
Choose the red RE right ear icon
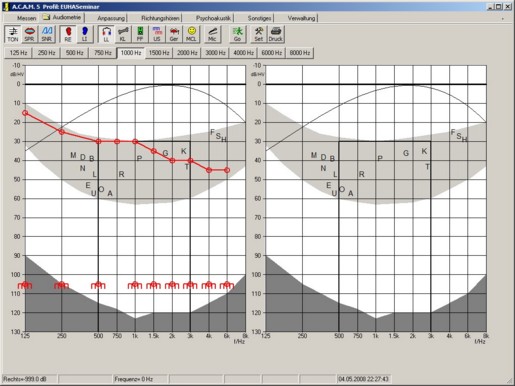click(68, 34)
